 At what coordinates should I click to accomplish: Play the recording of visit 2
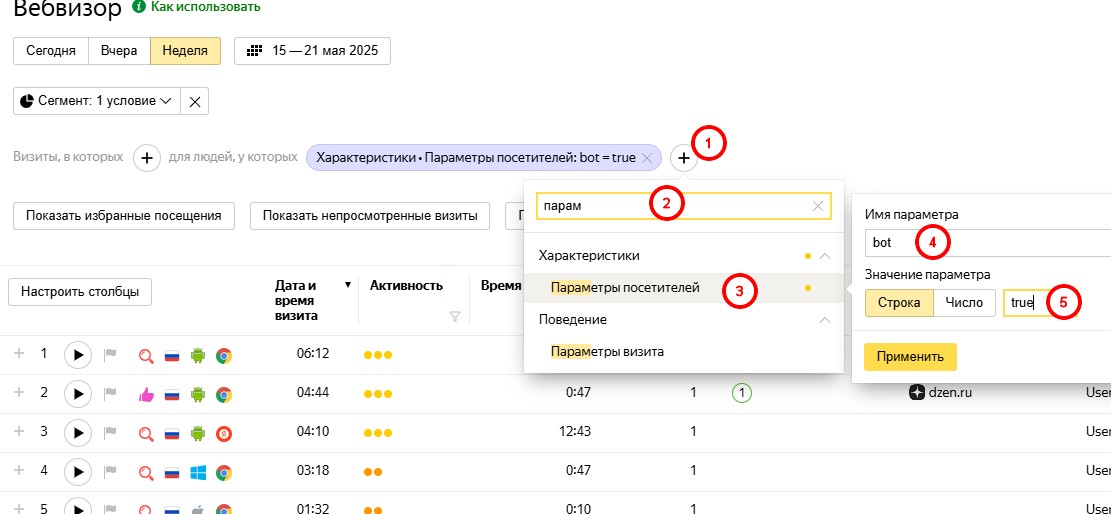click(x=78, y=393)
